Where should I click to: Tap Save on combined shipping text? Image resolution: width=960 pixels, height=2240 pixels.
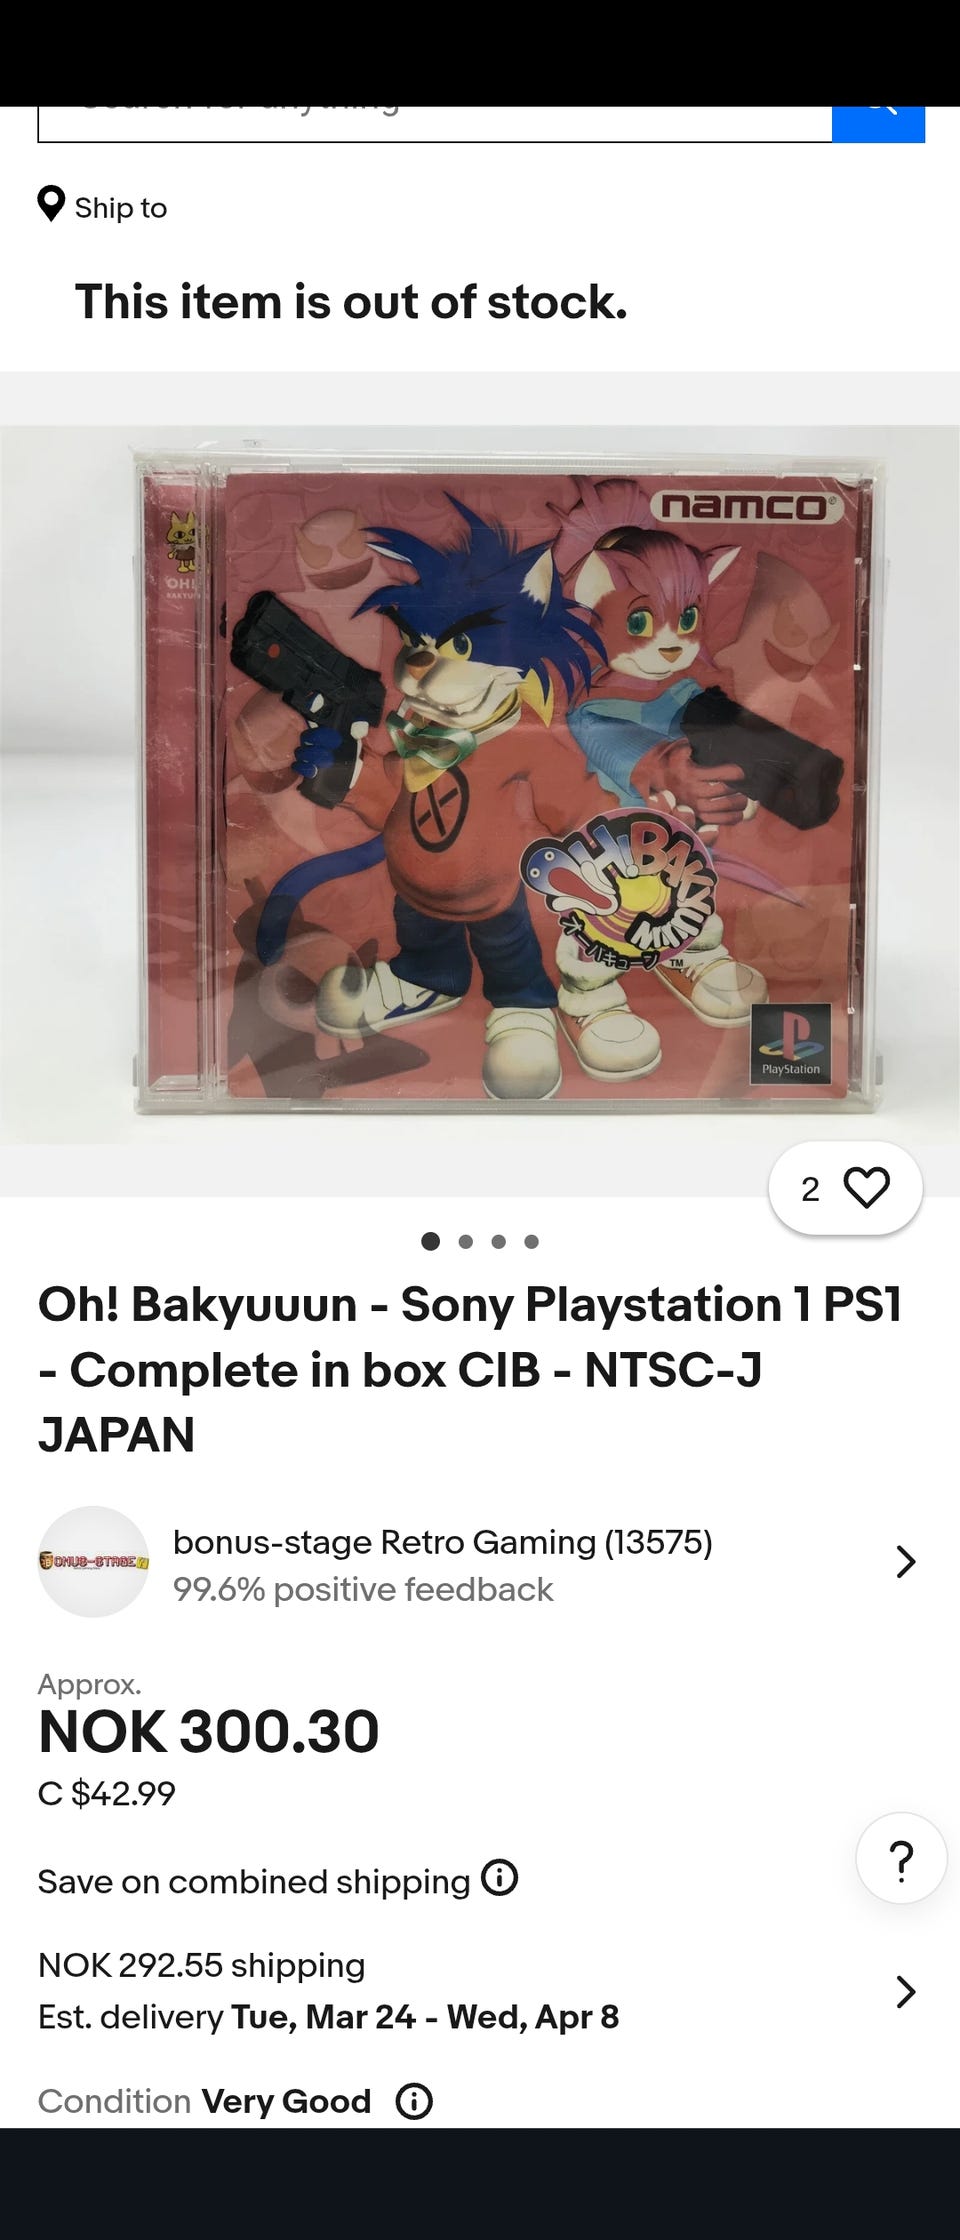pyautogui.click(x=254, y=1881)
